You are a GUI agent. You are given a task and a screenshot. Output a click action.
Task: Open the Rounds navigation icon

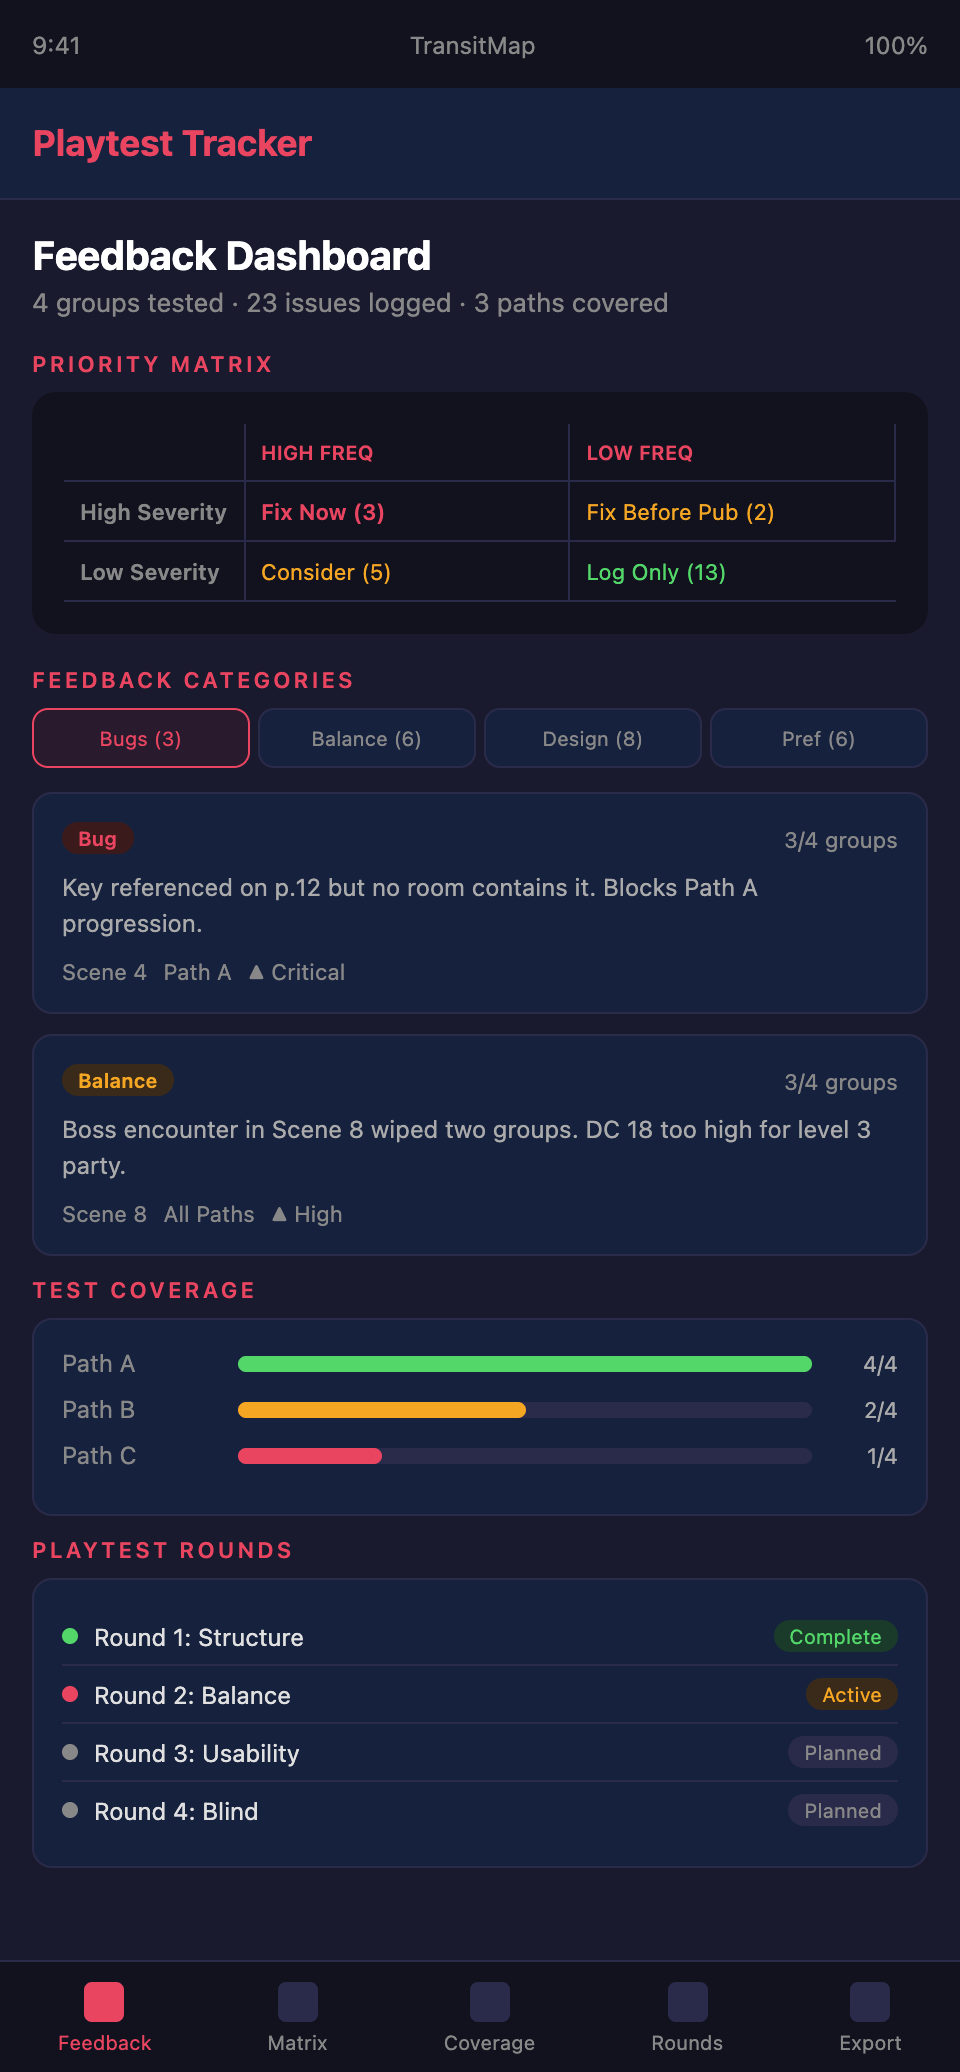(x=687, y=2002)
